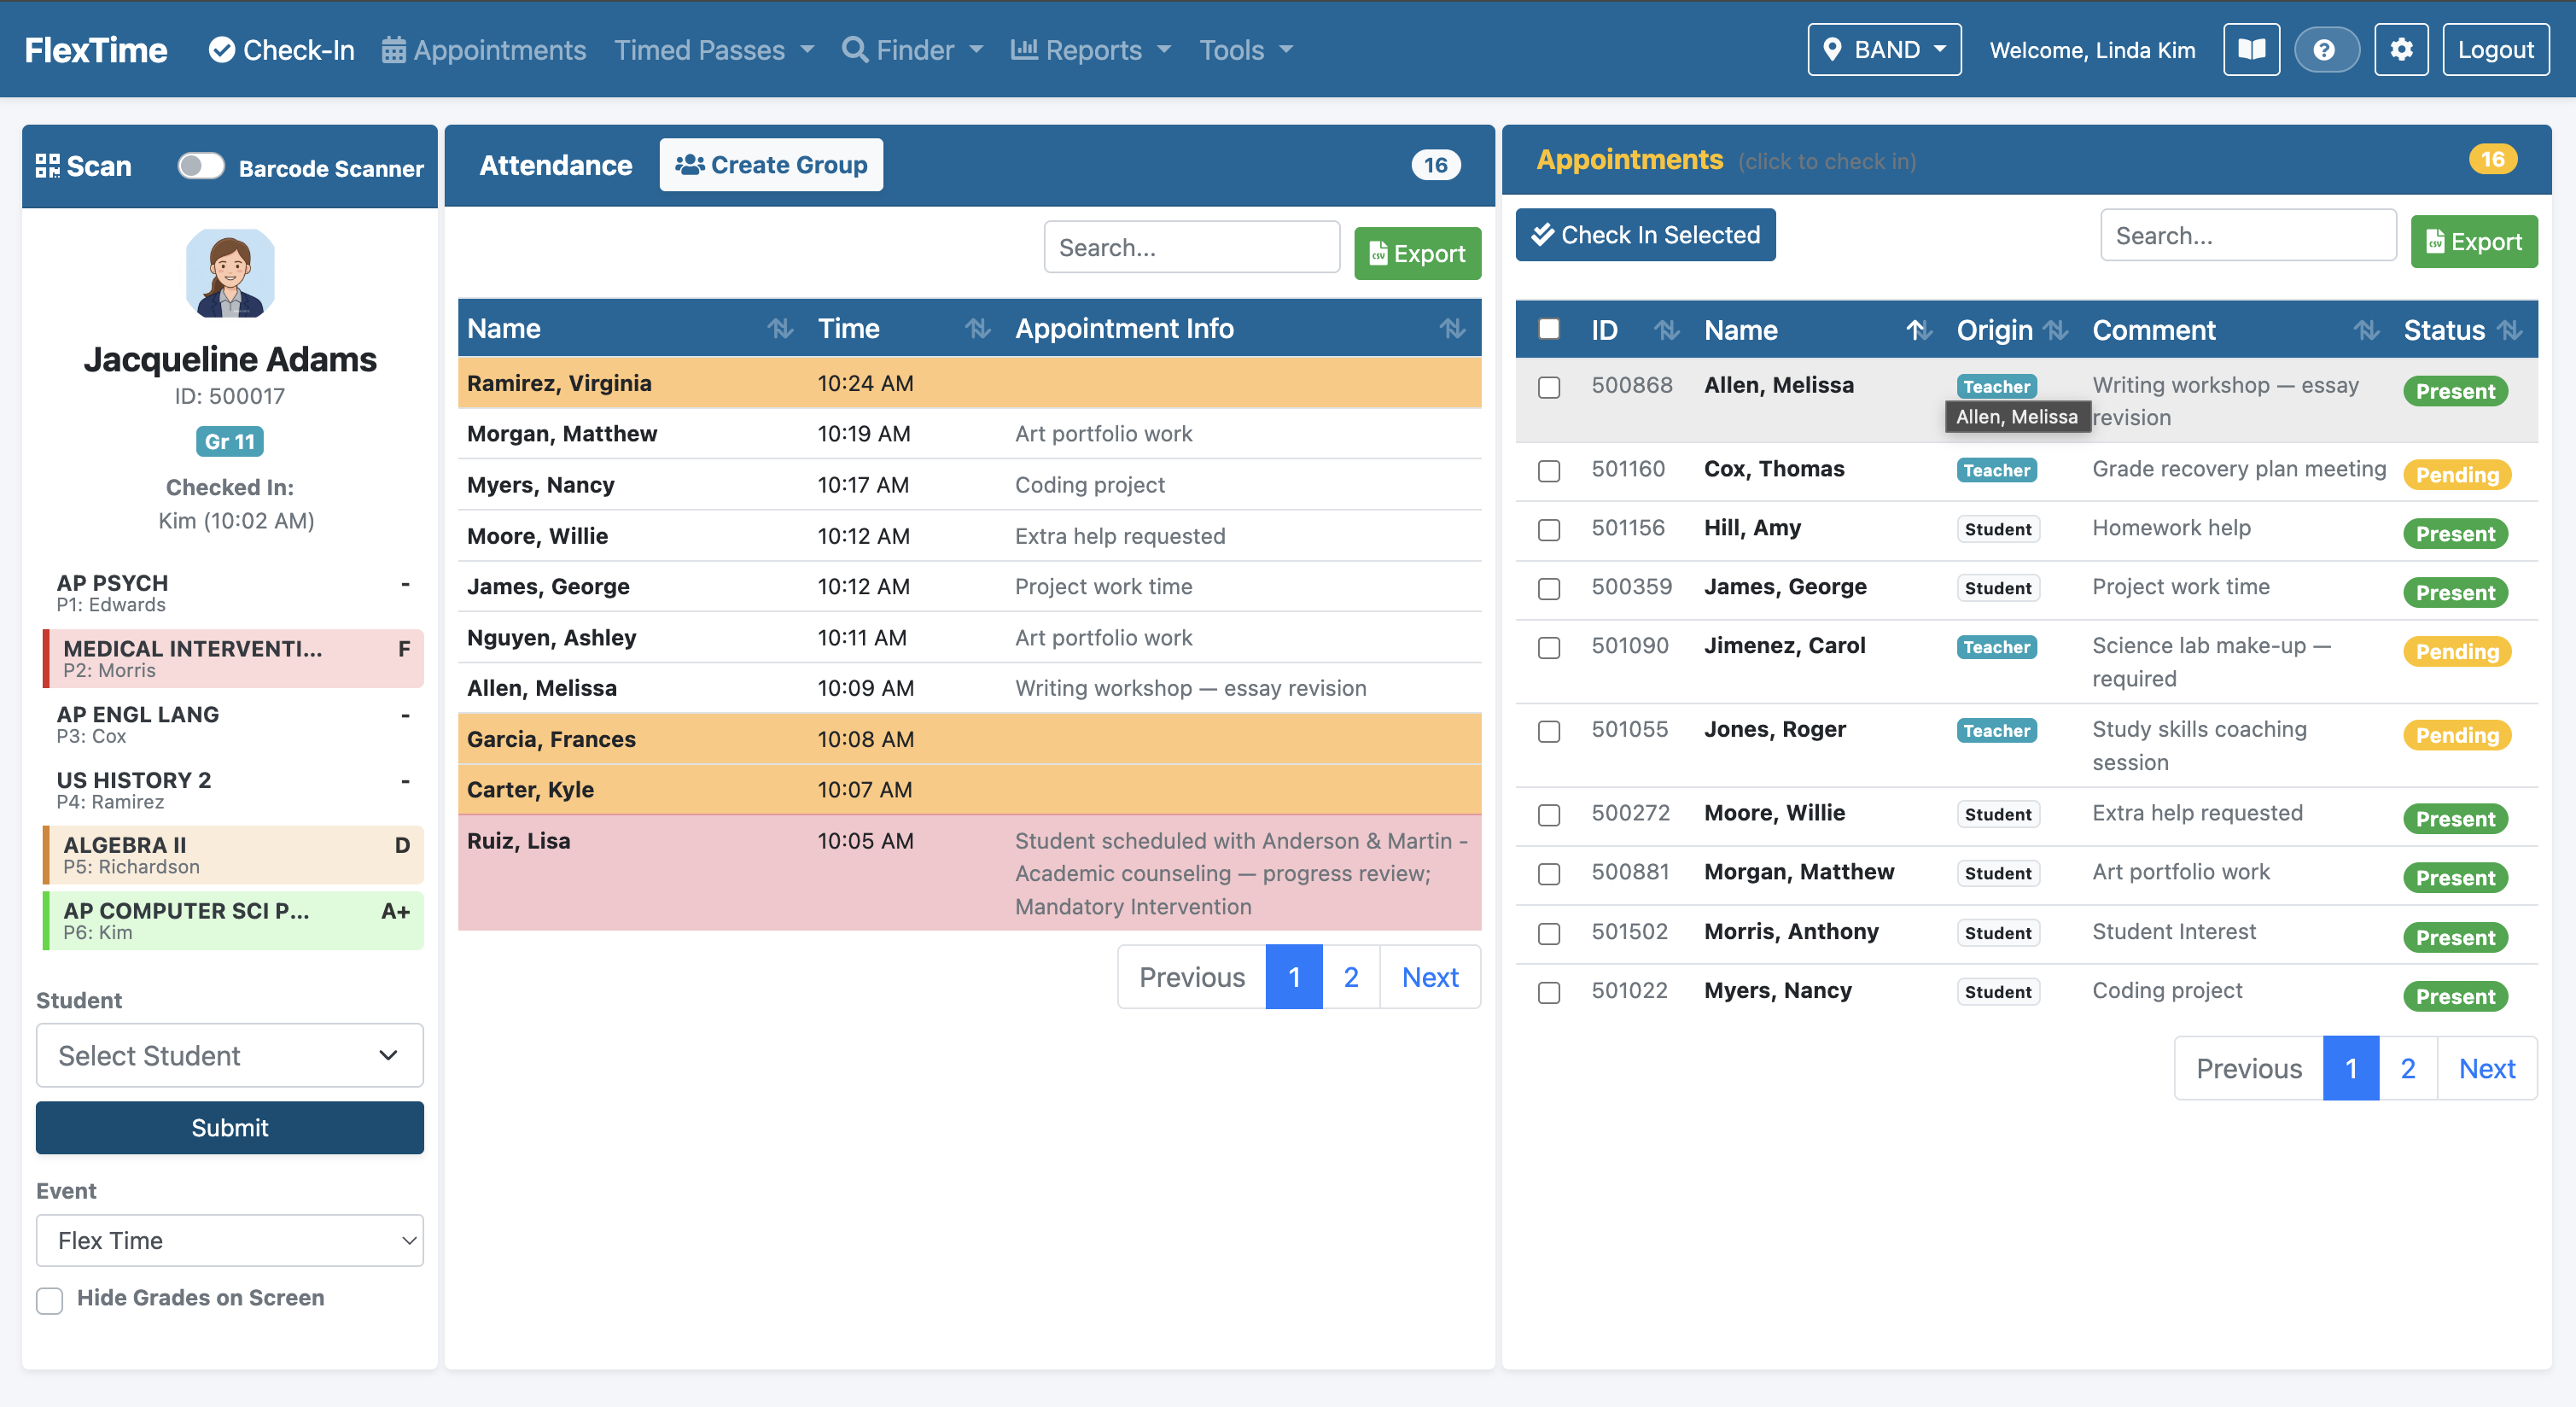This screenshot has width=2576, height=1407.
Task: Select the AP COMPUTER SCI P... class row
Action: (233, 920)
